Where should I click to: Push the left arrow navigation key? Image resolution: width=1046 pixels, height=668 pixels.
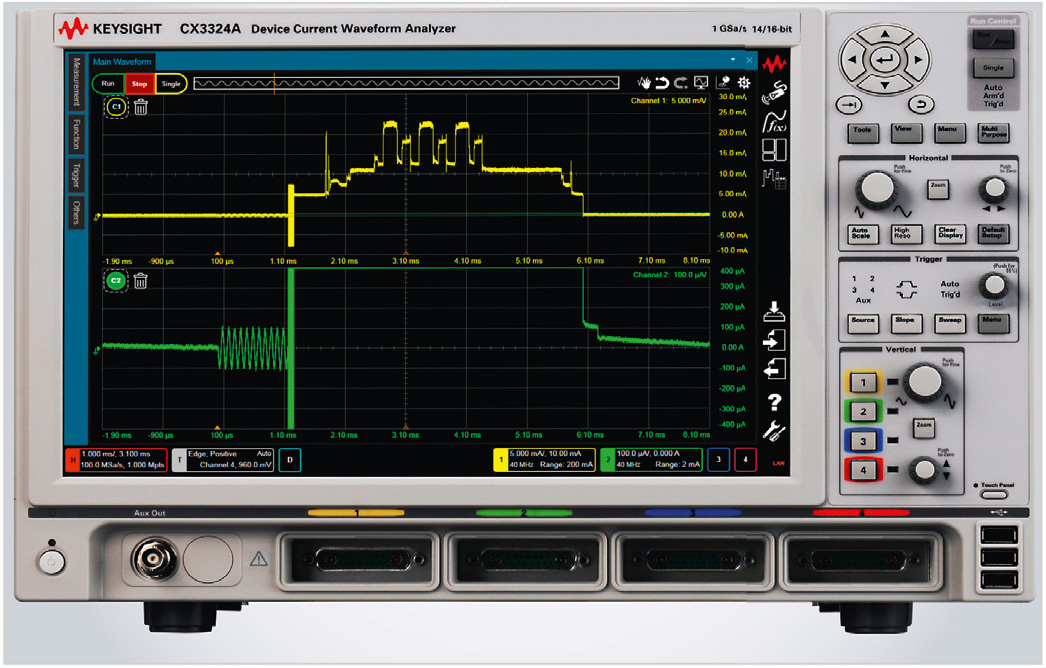(x=852, y=59)
